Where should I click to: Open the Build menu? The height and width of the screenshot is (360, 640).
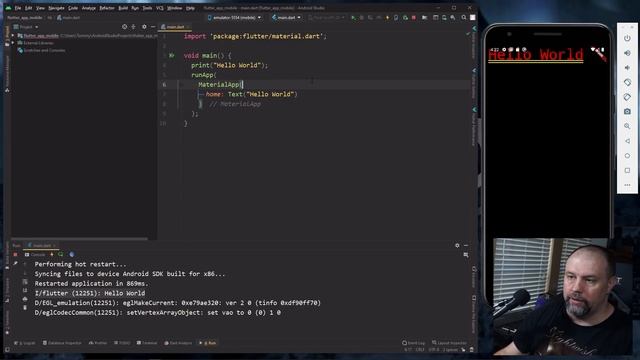123,8
